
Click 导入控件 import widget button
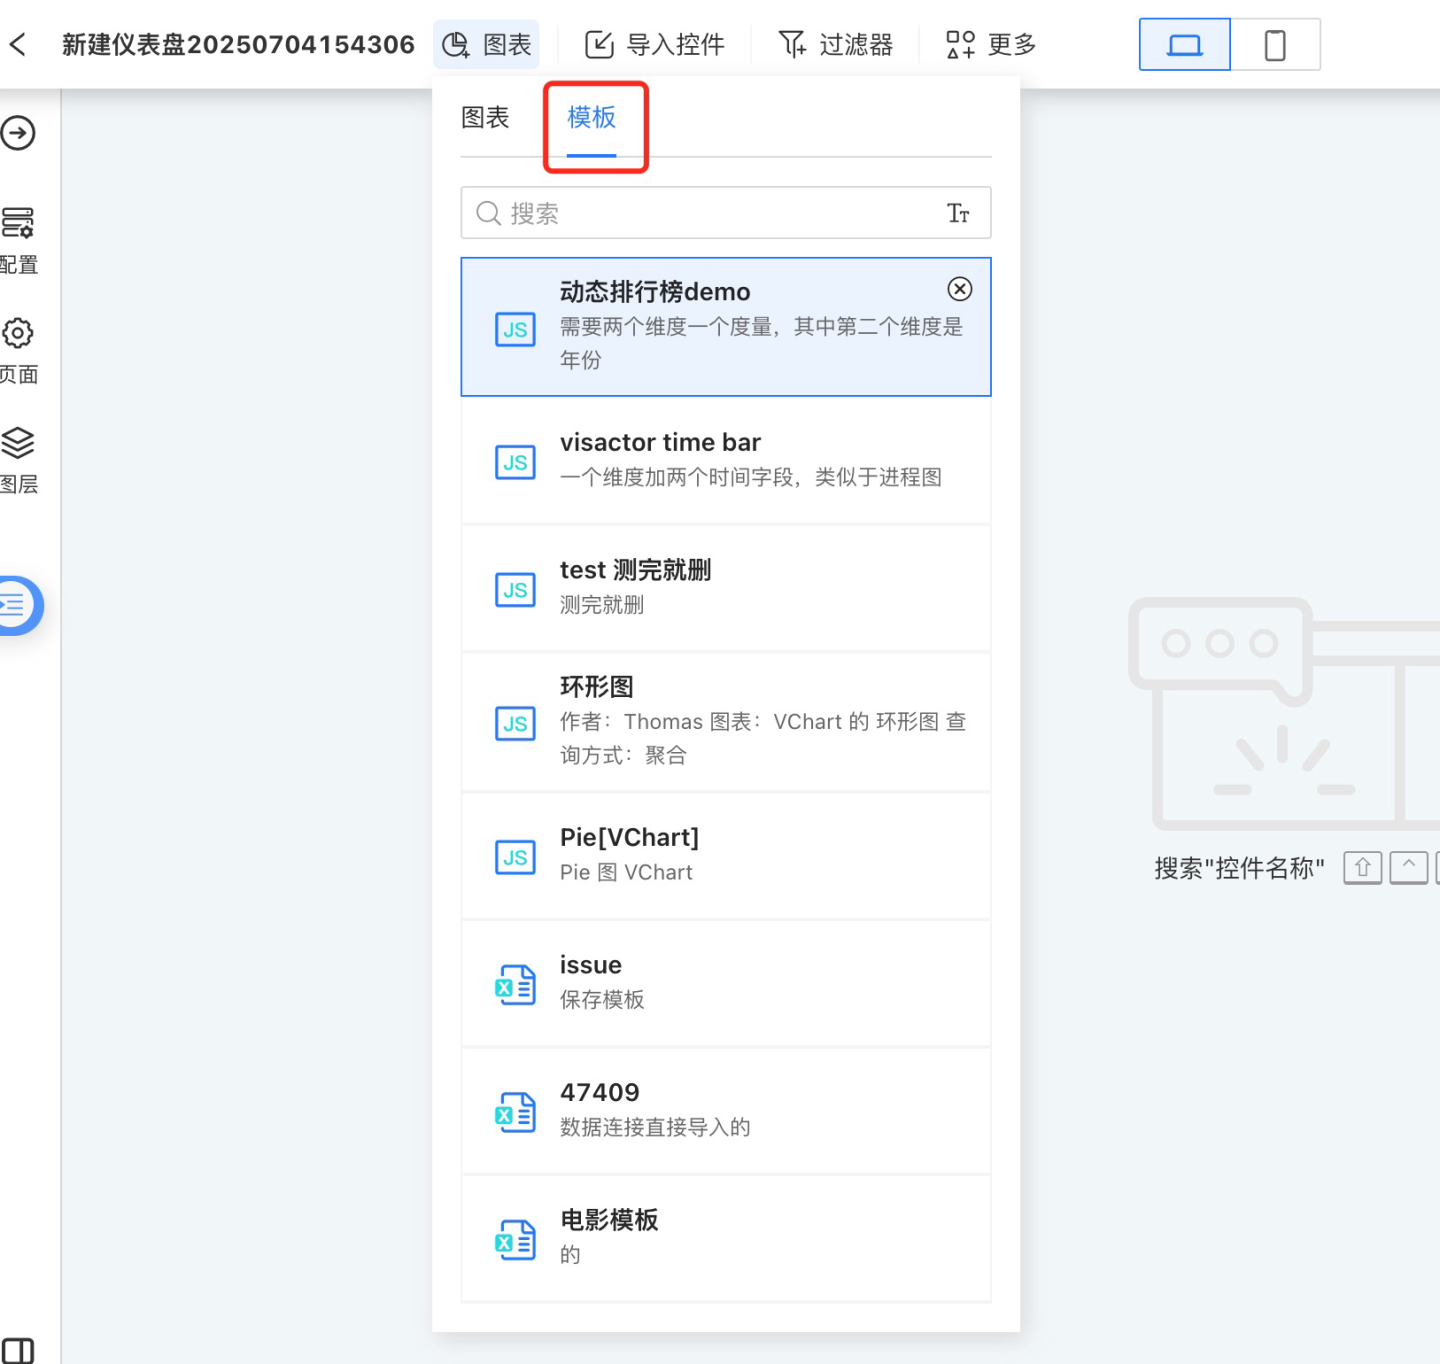655,44
